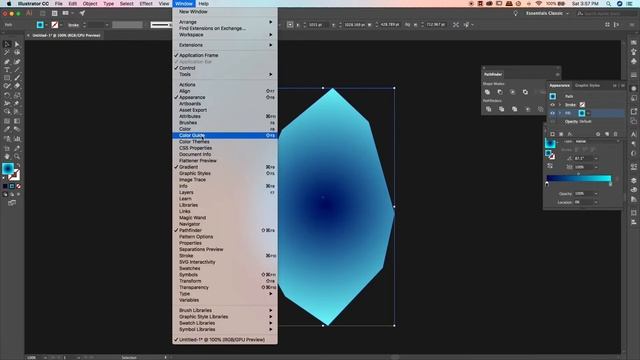Open Spotlight search in macOS menu bar
Image resolution: width=640 pixels, height=360 pixels.
click(x=609, y=4)
